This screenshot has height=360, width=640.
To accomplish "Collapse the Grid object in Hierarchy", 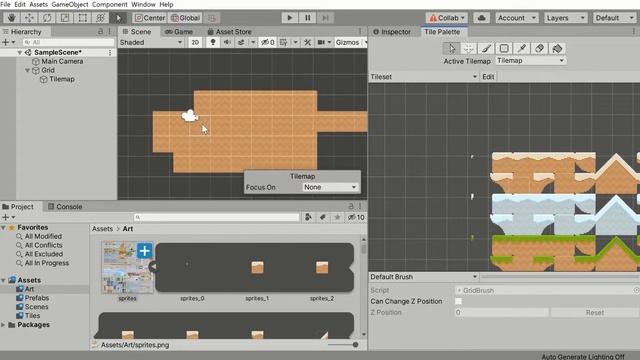I will click(x=27, y=70).
